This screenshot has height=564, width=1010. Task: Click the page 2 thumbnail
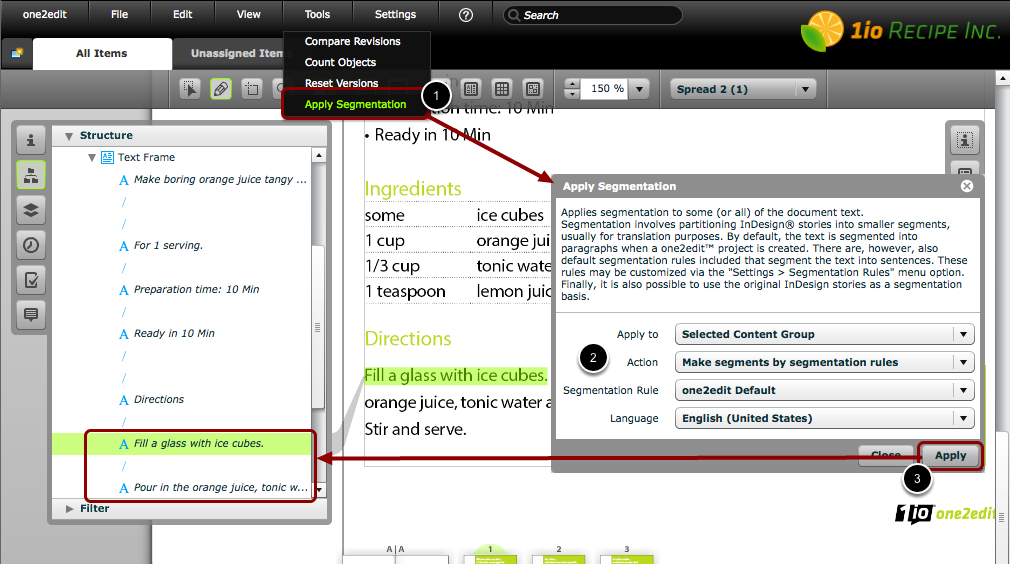(x=558, y=559)
